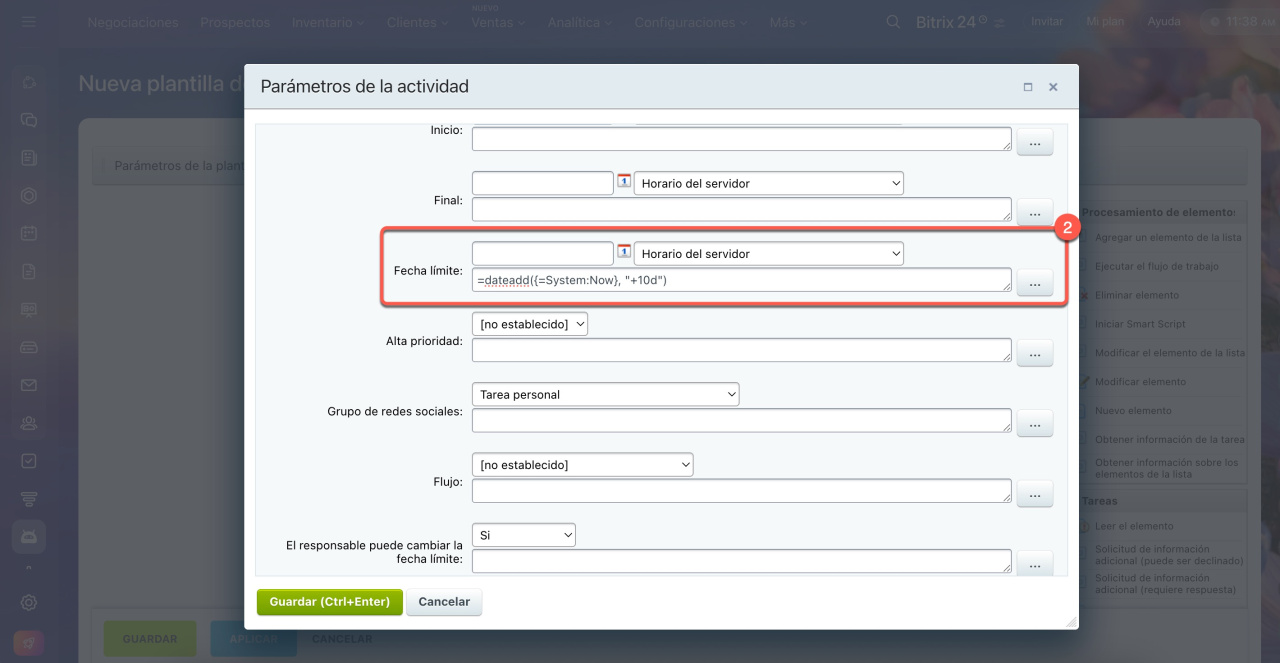Open calendar icon in left sidebar
Screen dimensions: 1280x663
(x=29, y=233)
